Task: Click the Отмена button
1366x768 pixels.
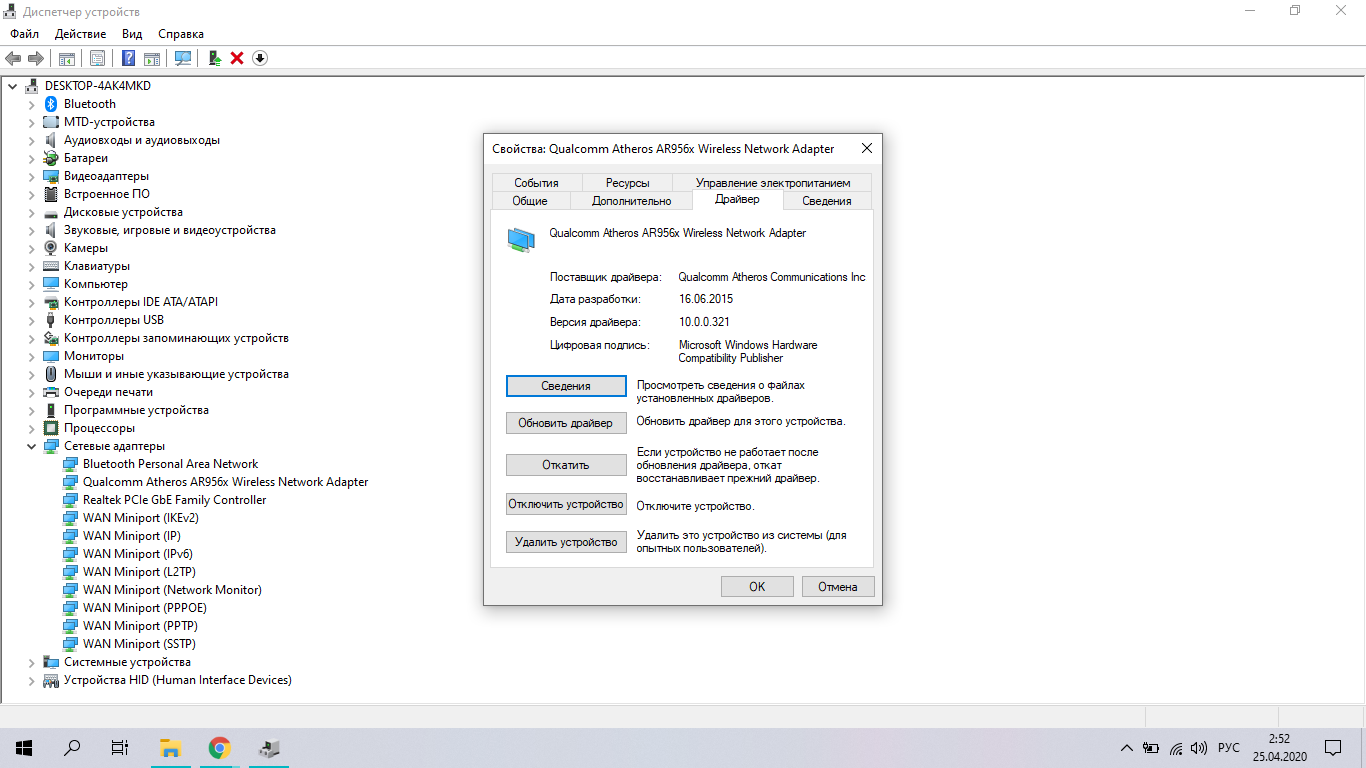Action: [838, 587]
